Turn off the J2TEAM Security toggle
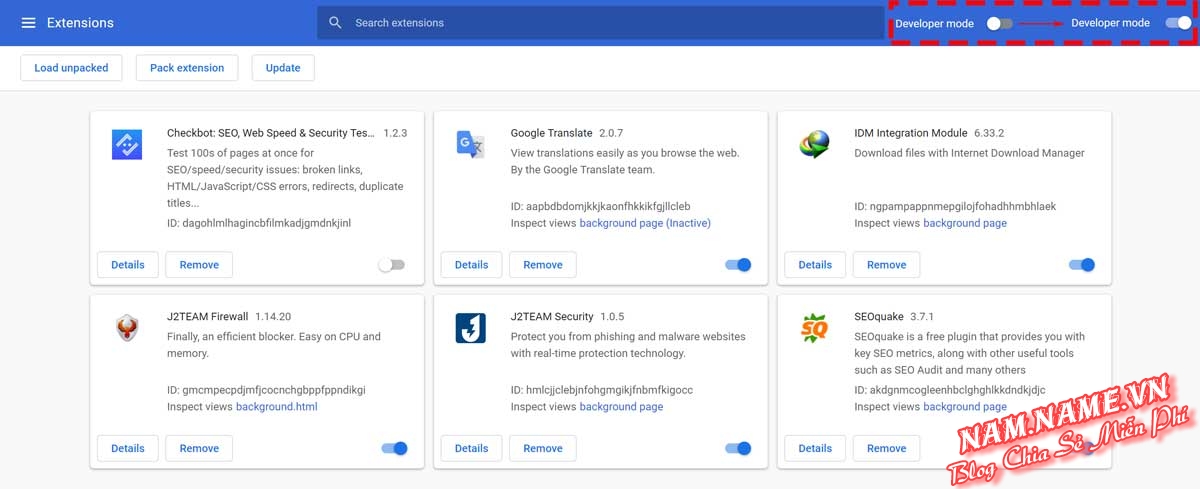The width and height of the screenshot is (1200, 489). tap(738, 449)
